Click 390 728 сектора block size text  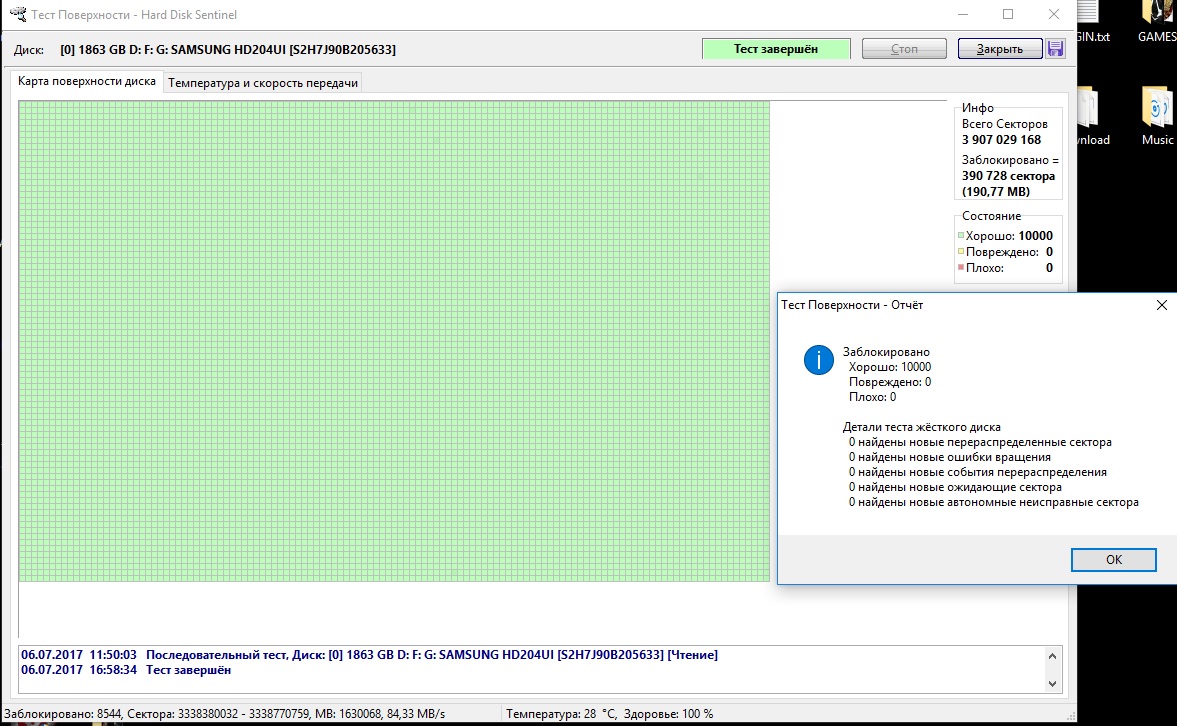(1008, 176)
